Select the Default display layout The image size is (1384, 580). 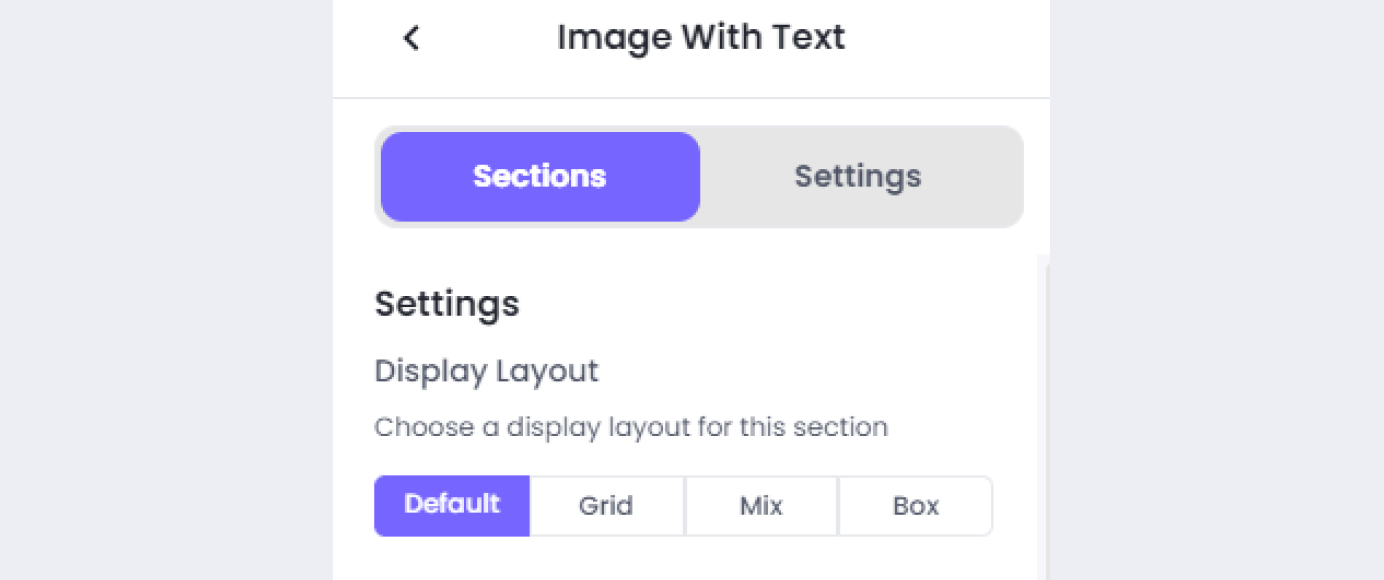tap(452, 505)
